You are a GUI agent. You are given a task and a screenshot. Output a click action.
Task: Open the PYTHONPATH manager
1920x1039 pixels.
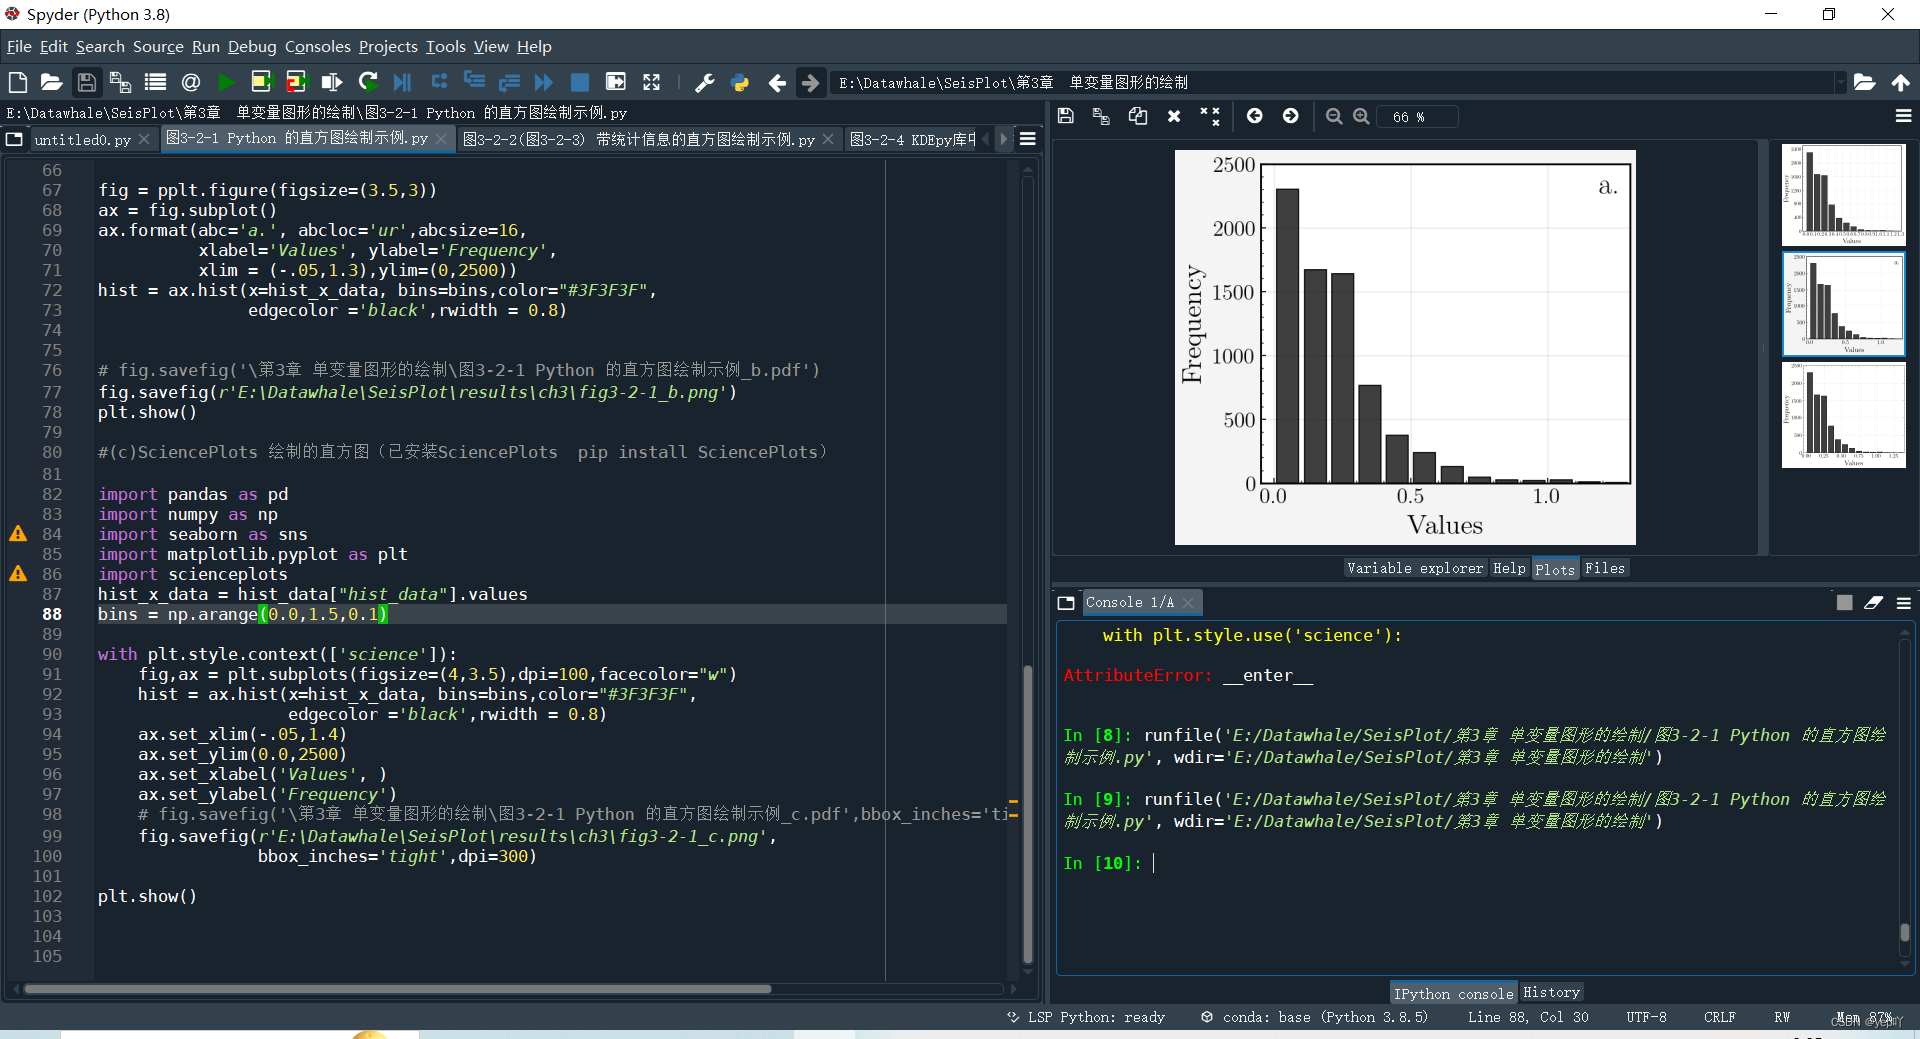point(740,82)
